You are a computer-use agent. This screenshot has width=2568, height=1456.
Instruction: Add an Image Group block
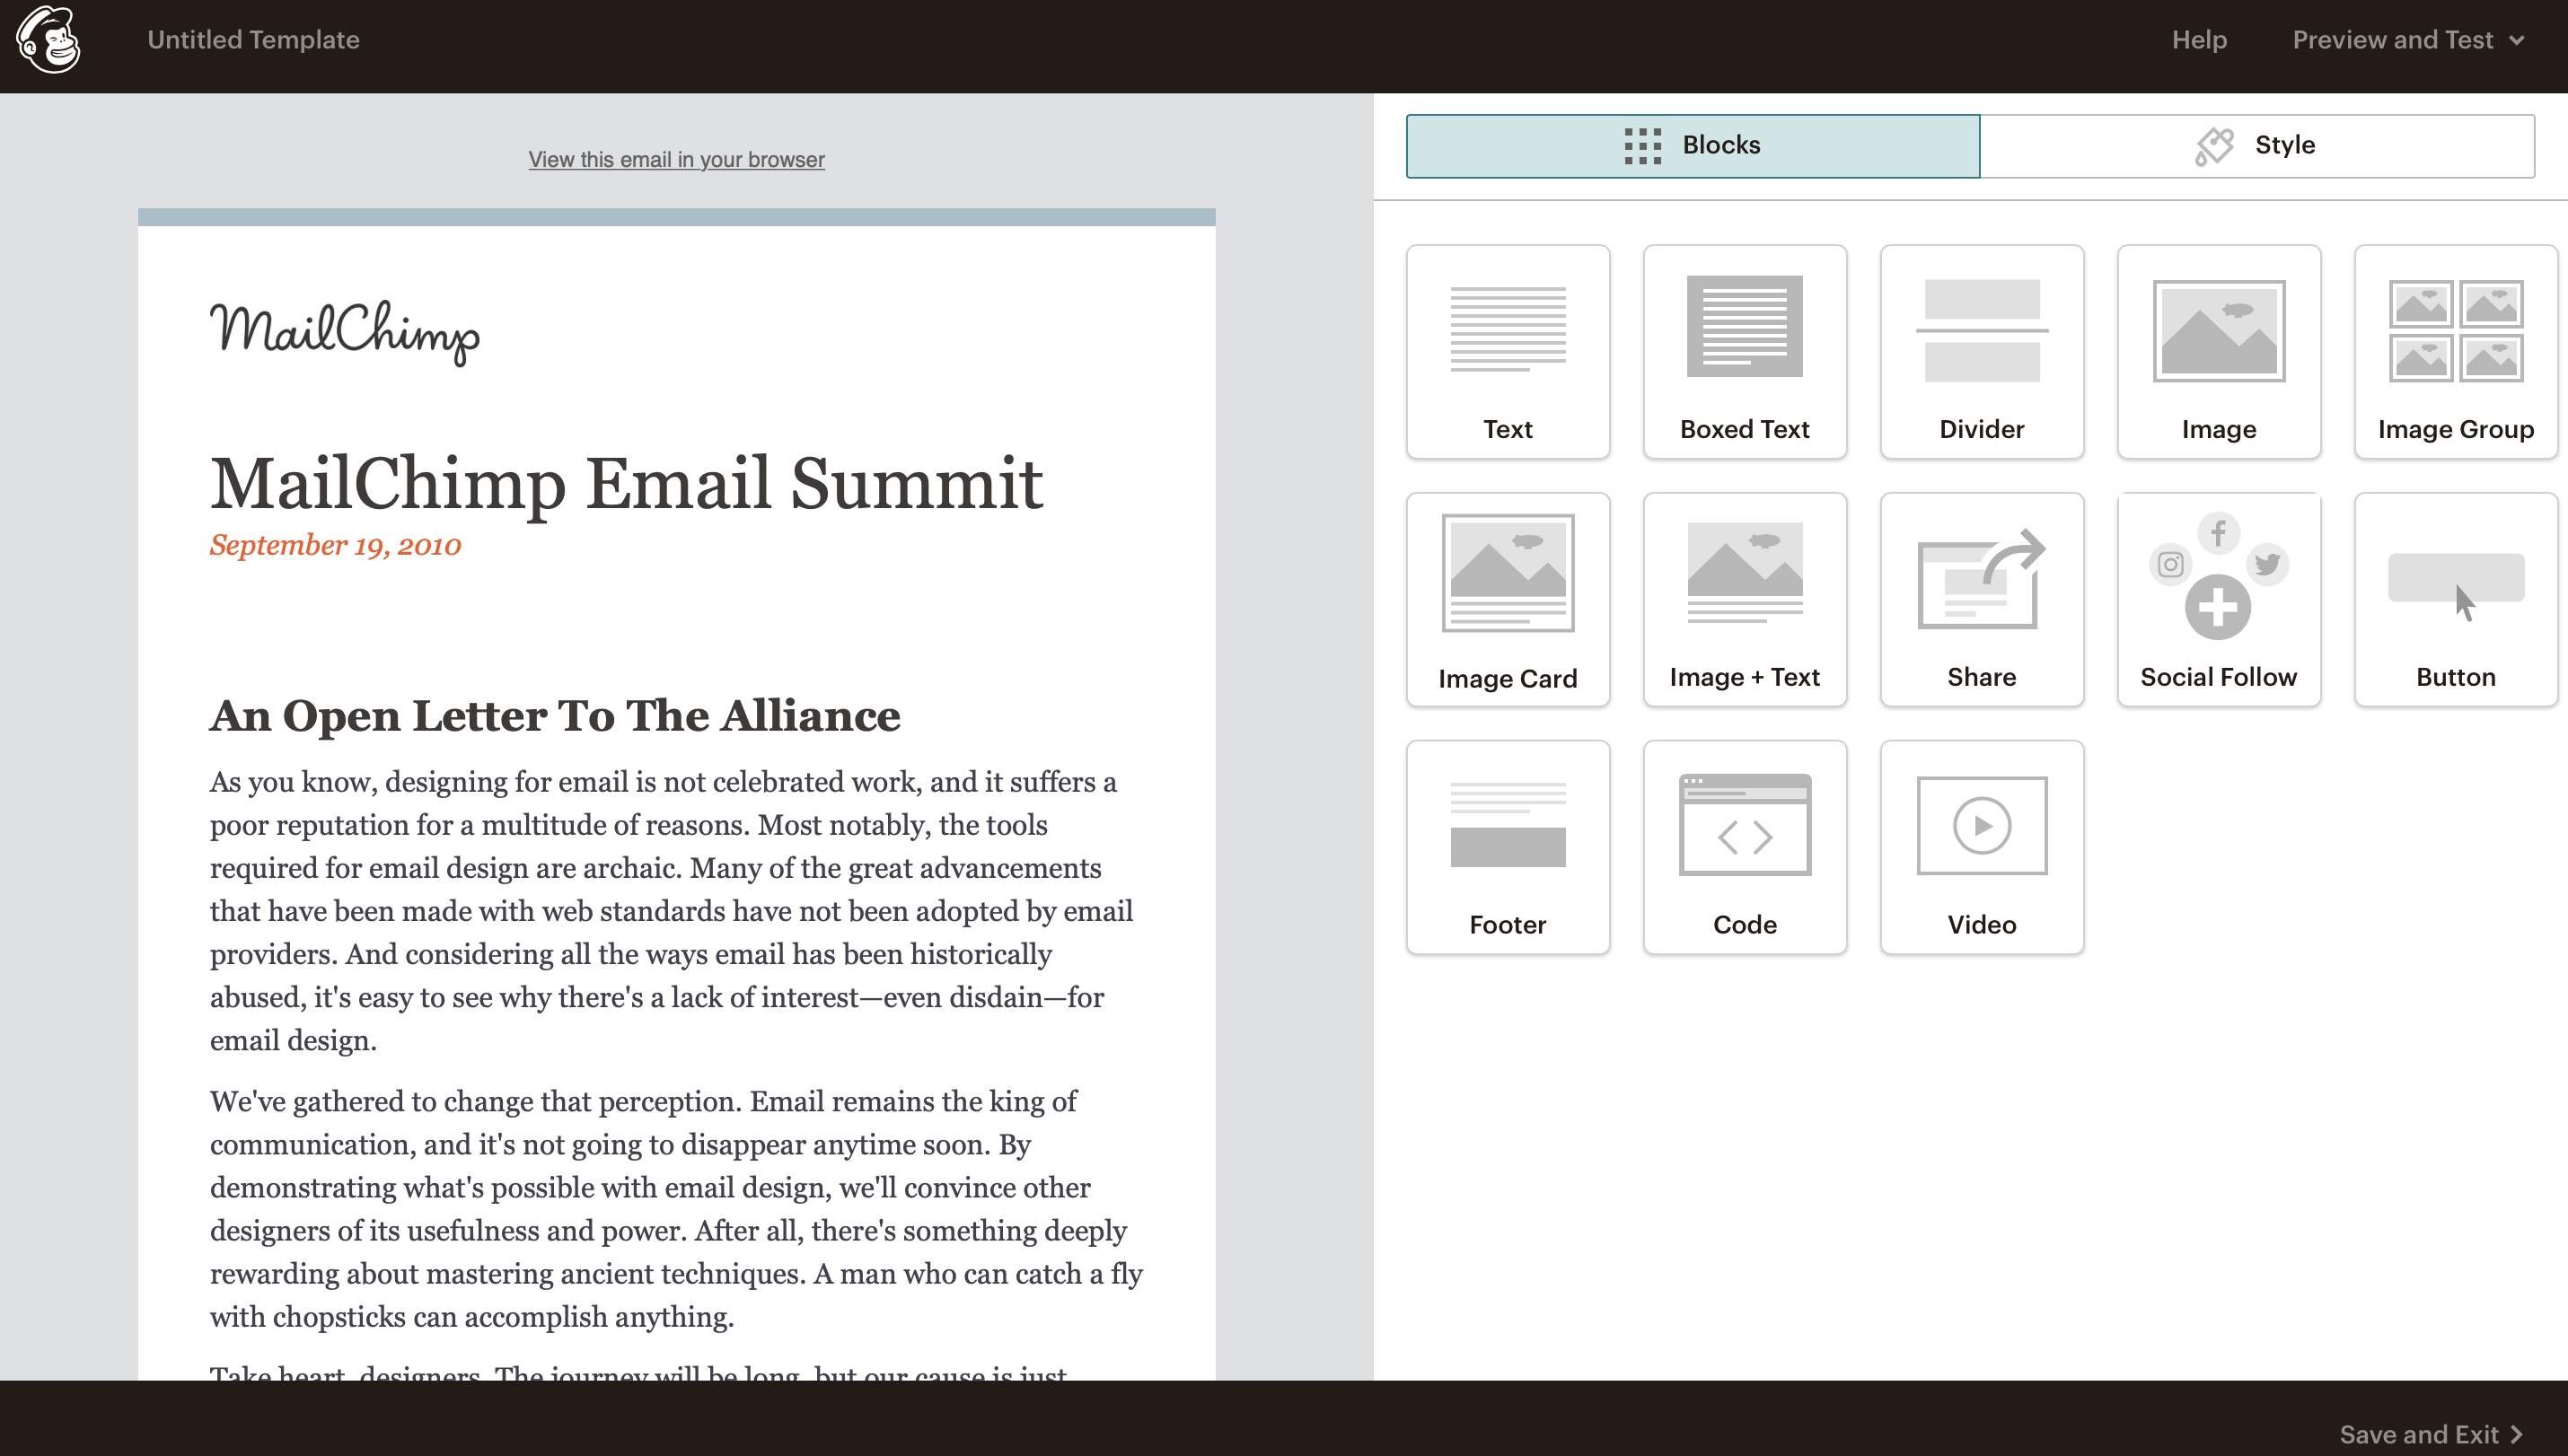click(x=2456, y=352)
